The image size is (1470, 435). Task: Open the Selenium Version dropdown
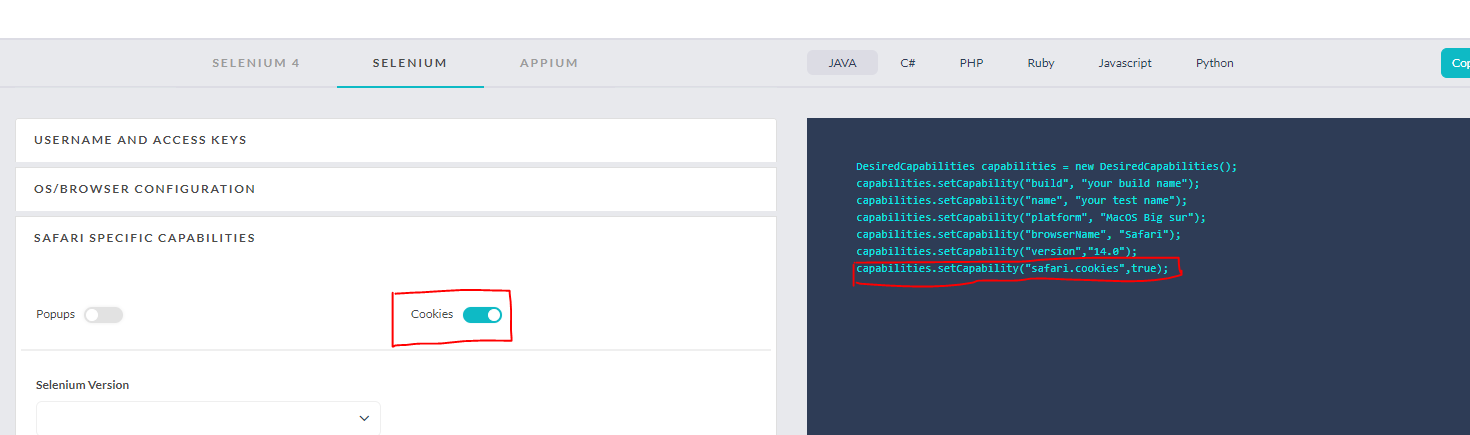tap(208, 418)
